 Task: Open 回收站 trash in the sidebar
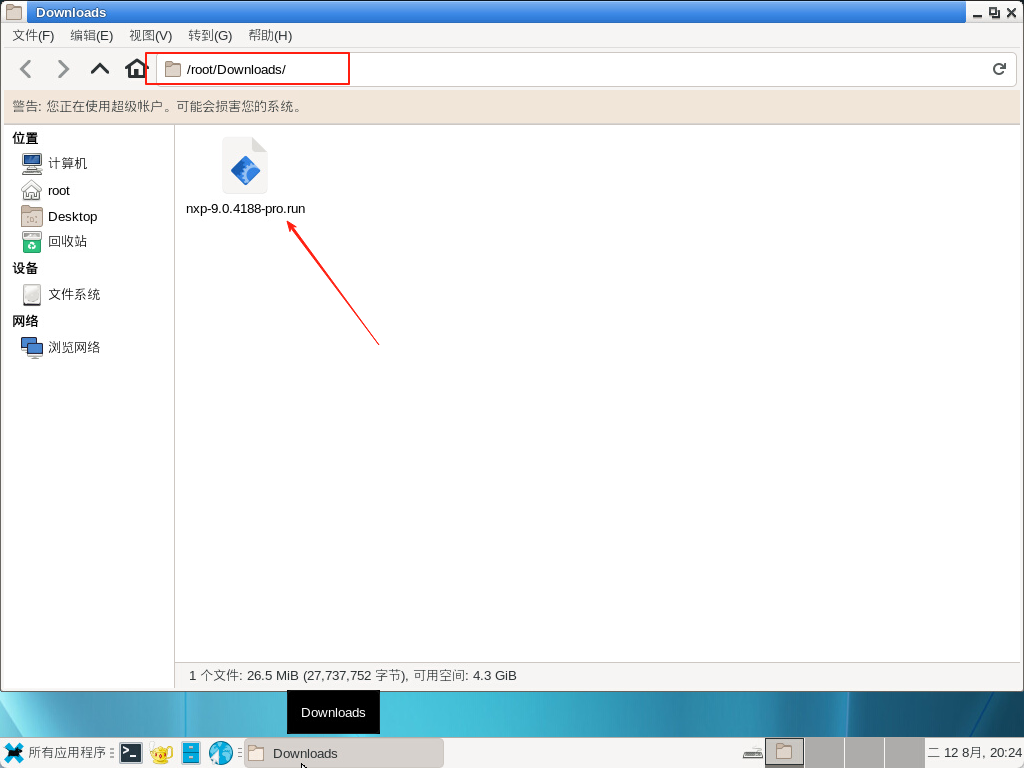coord(67,241)
